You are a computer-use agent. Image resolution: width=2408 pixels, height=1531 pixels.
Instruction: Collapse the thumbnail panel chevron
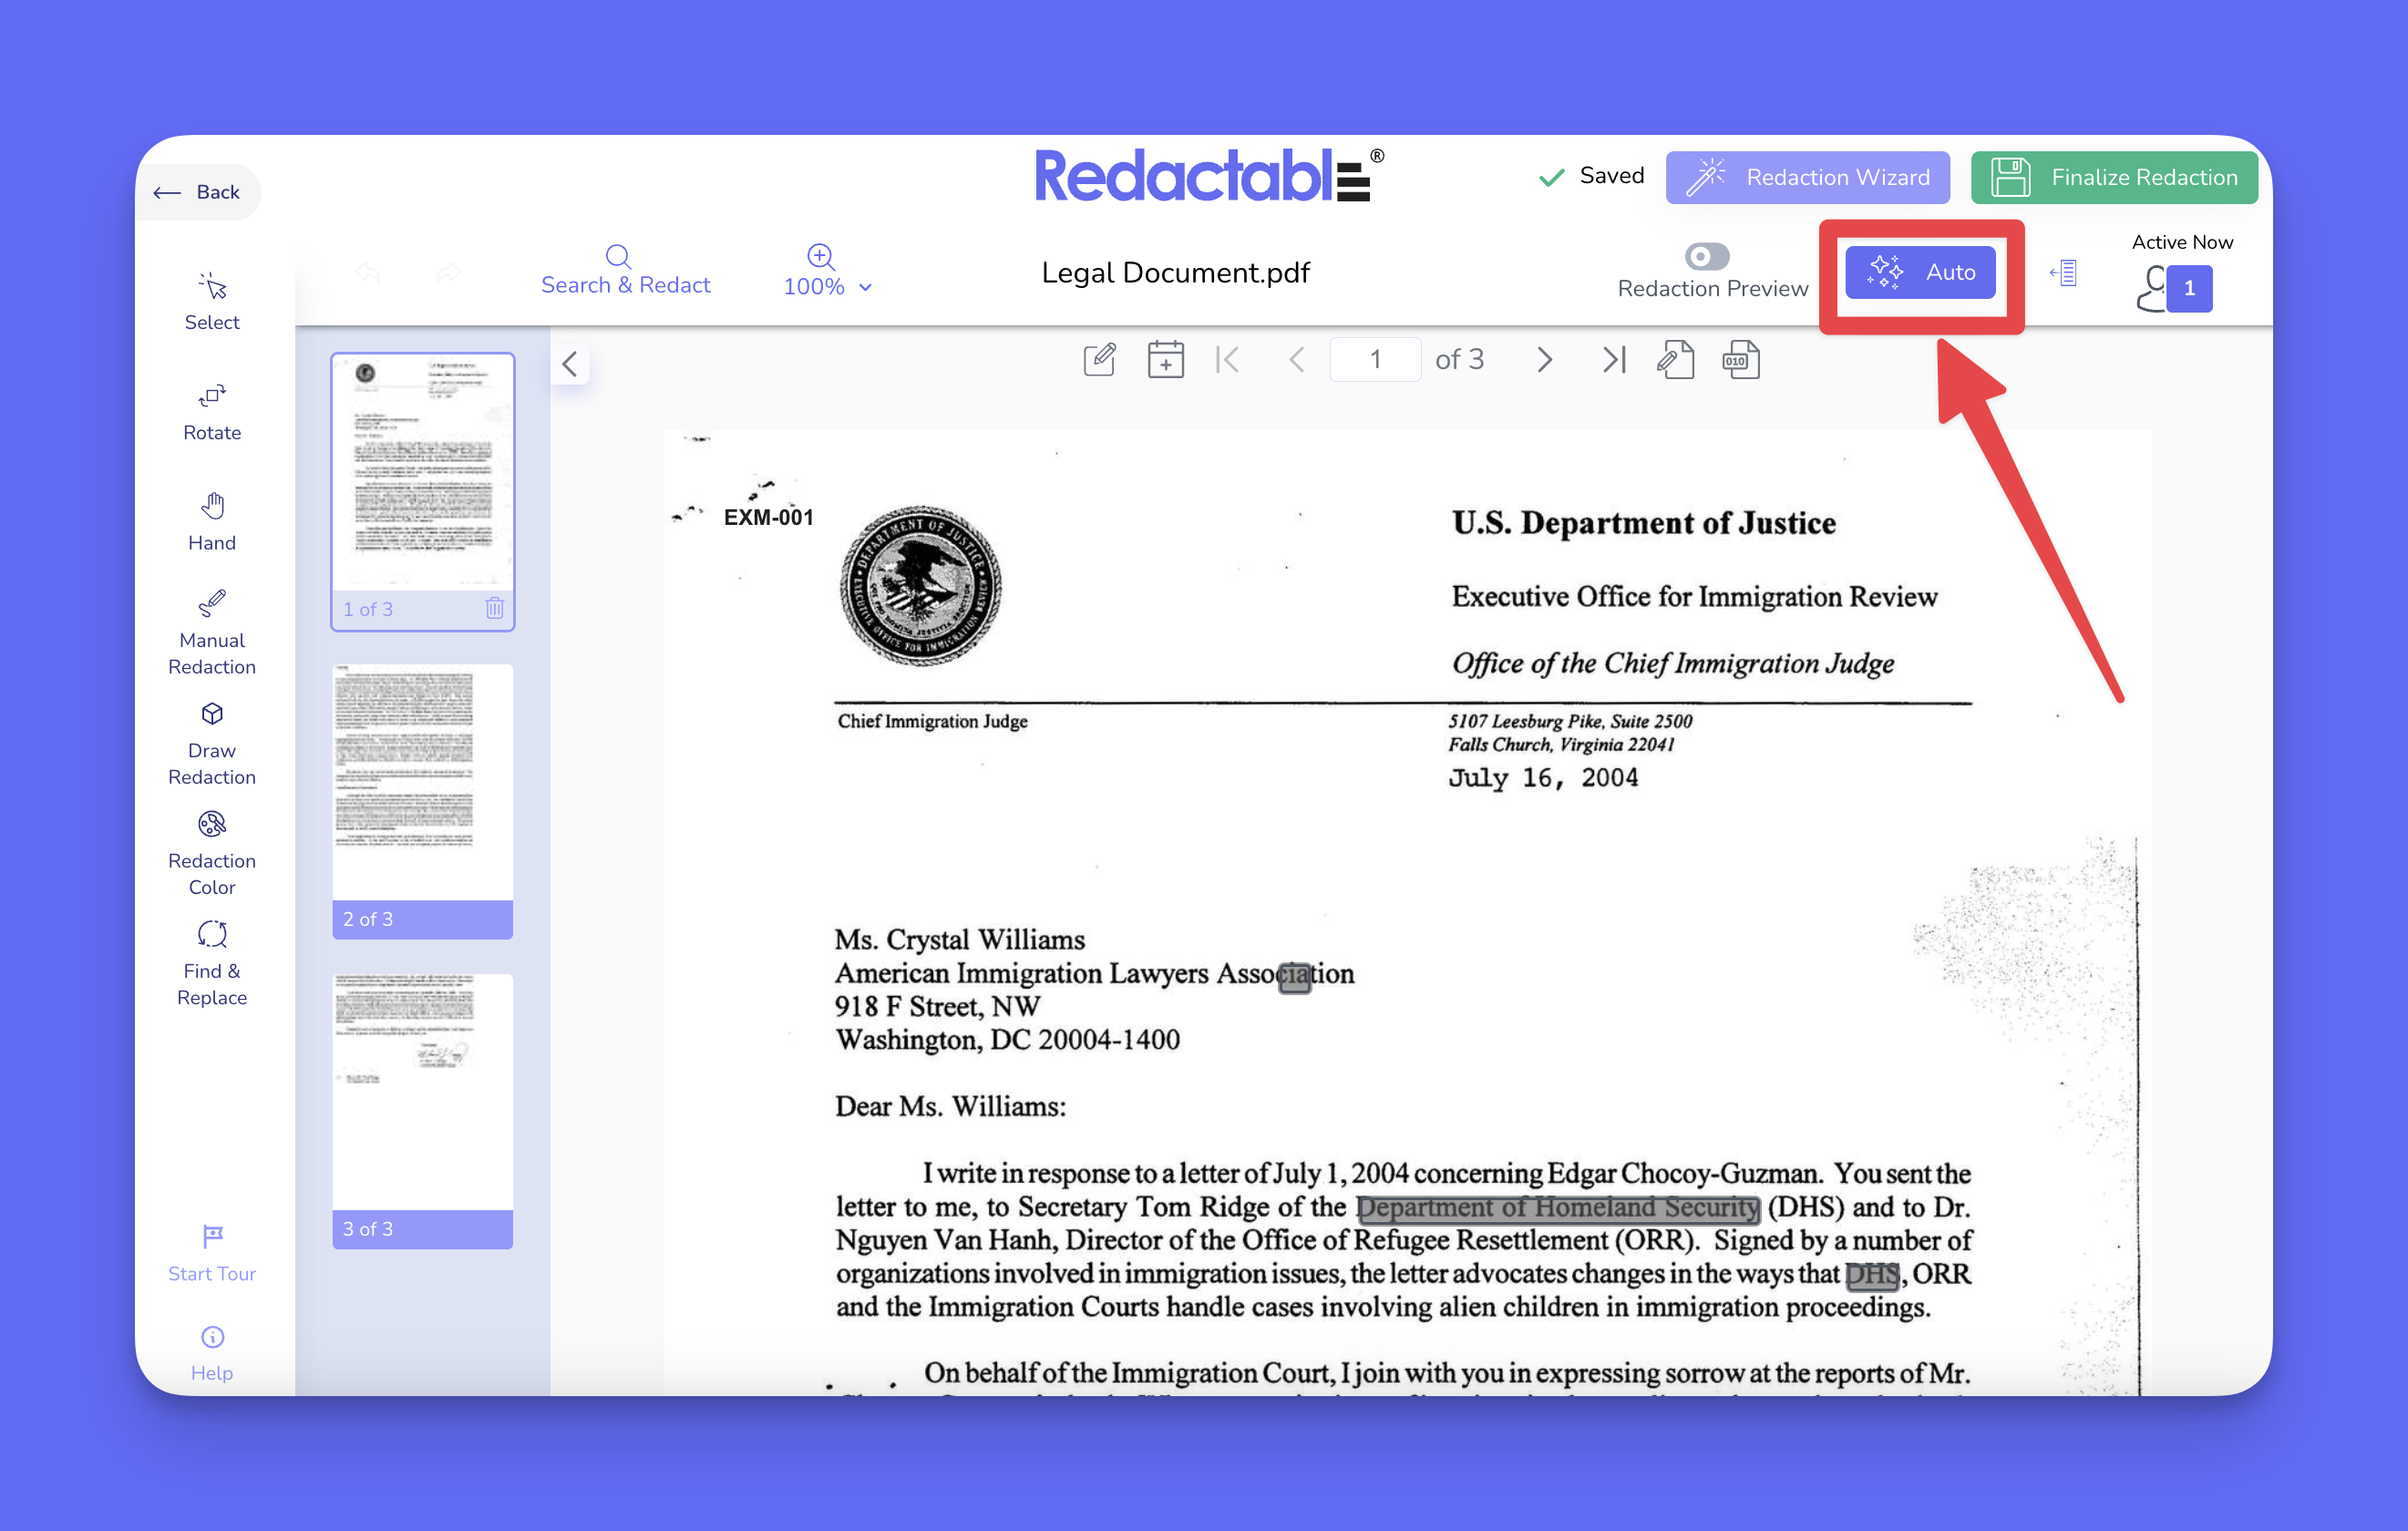click(x=570, y=364)
